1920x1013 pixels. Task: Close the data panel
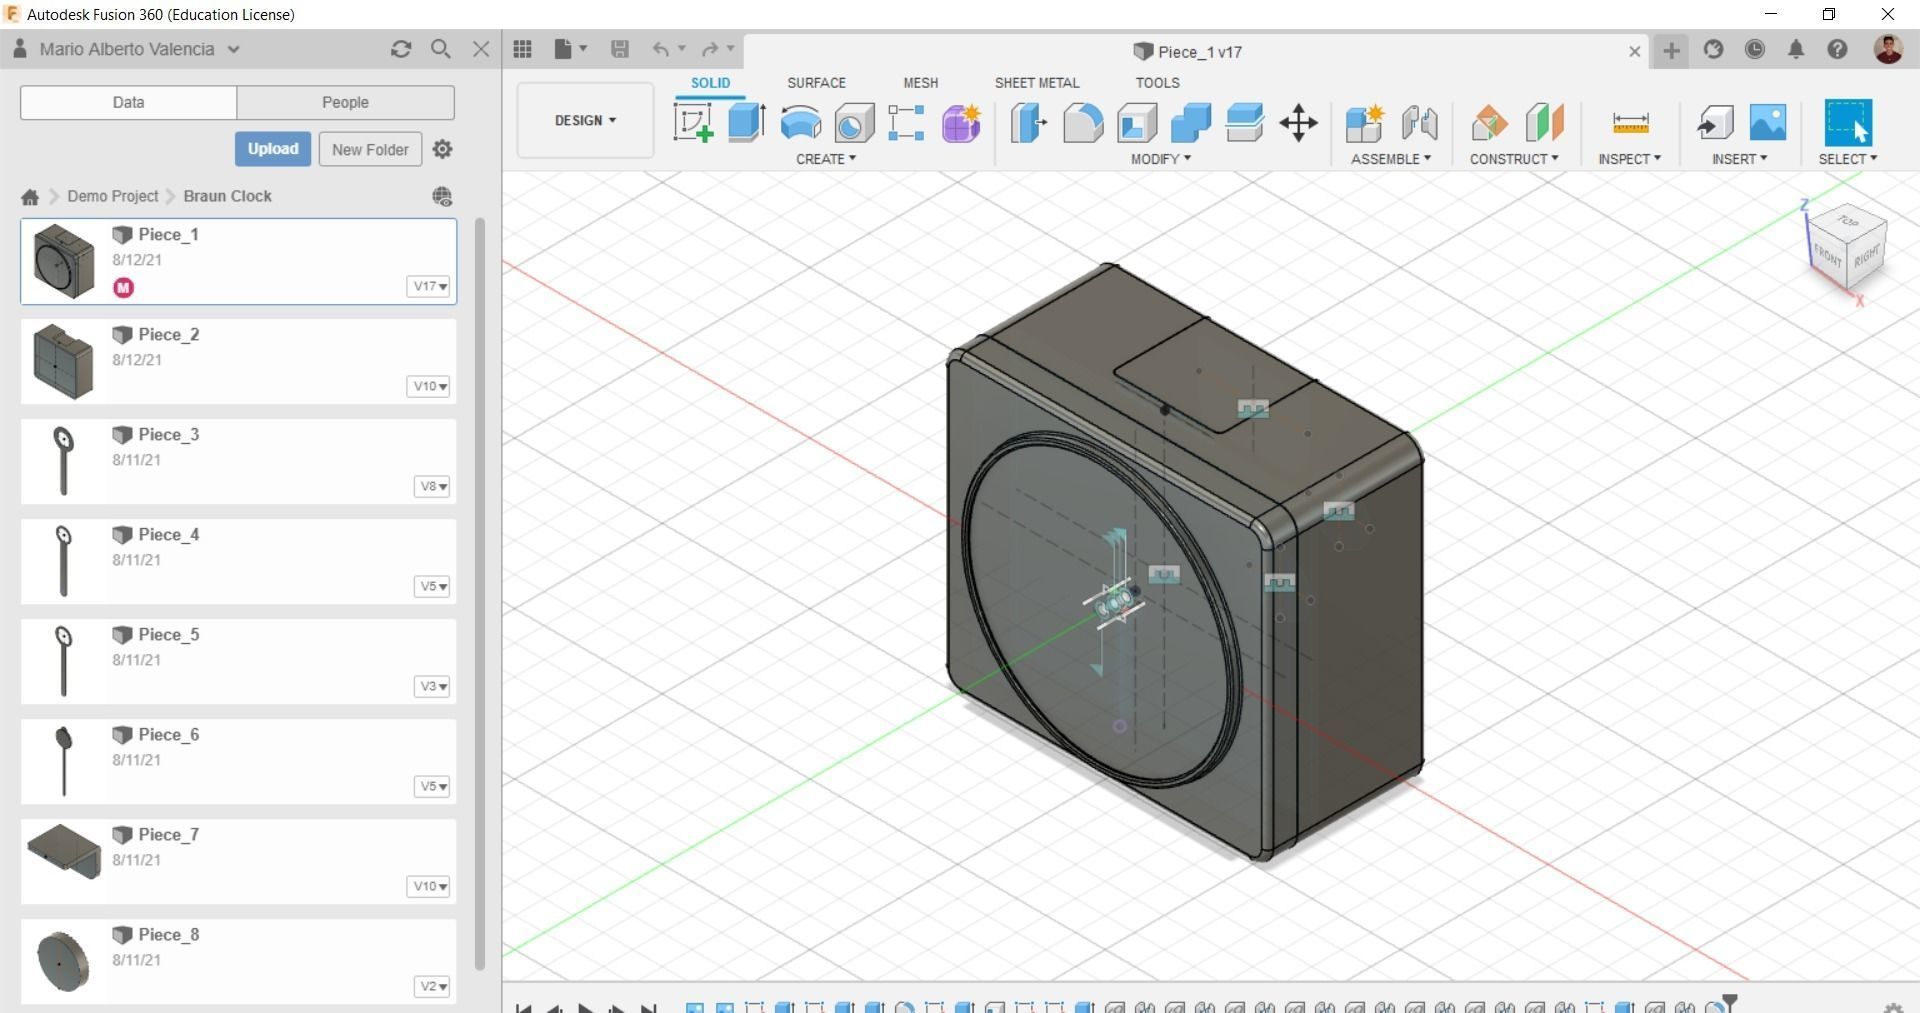(481, 49)
